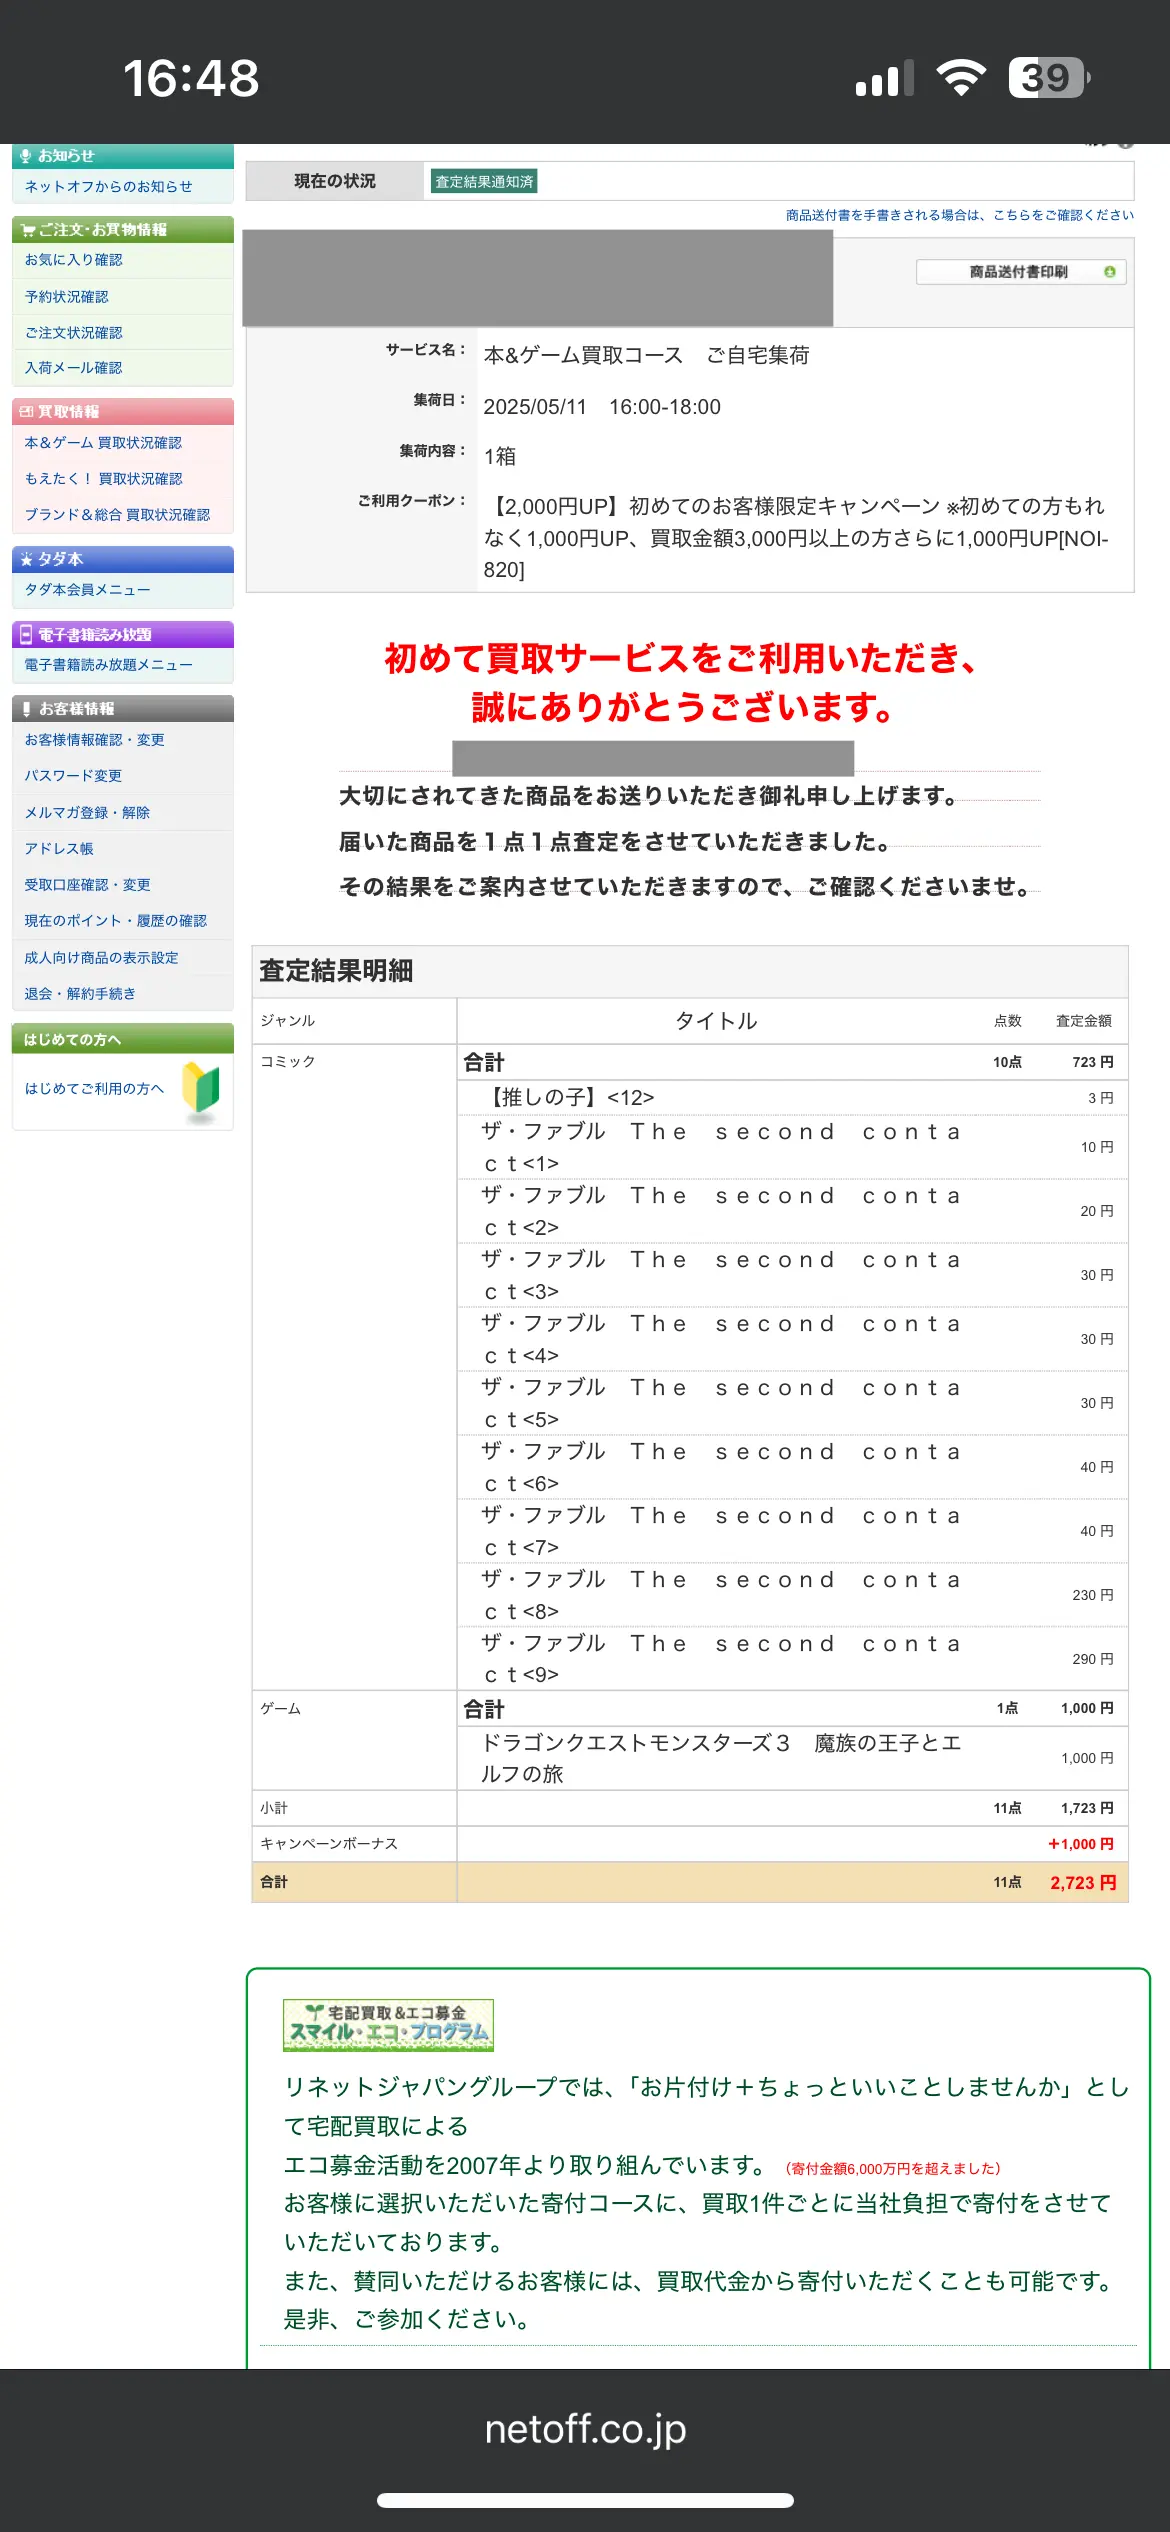Click 査定結果明細 section heading
This screenshot has height=2532, width=1170.
pyautogui.click(x=336, y=971)
